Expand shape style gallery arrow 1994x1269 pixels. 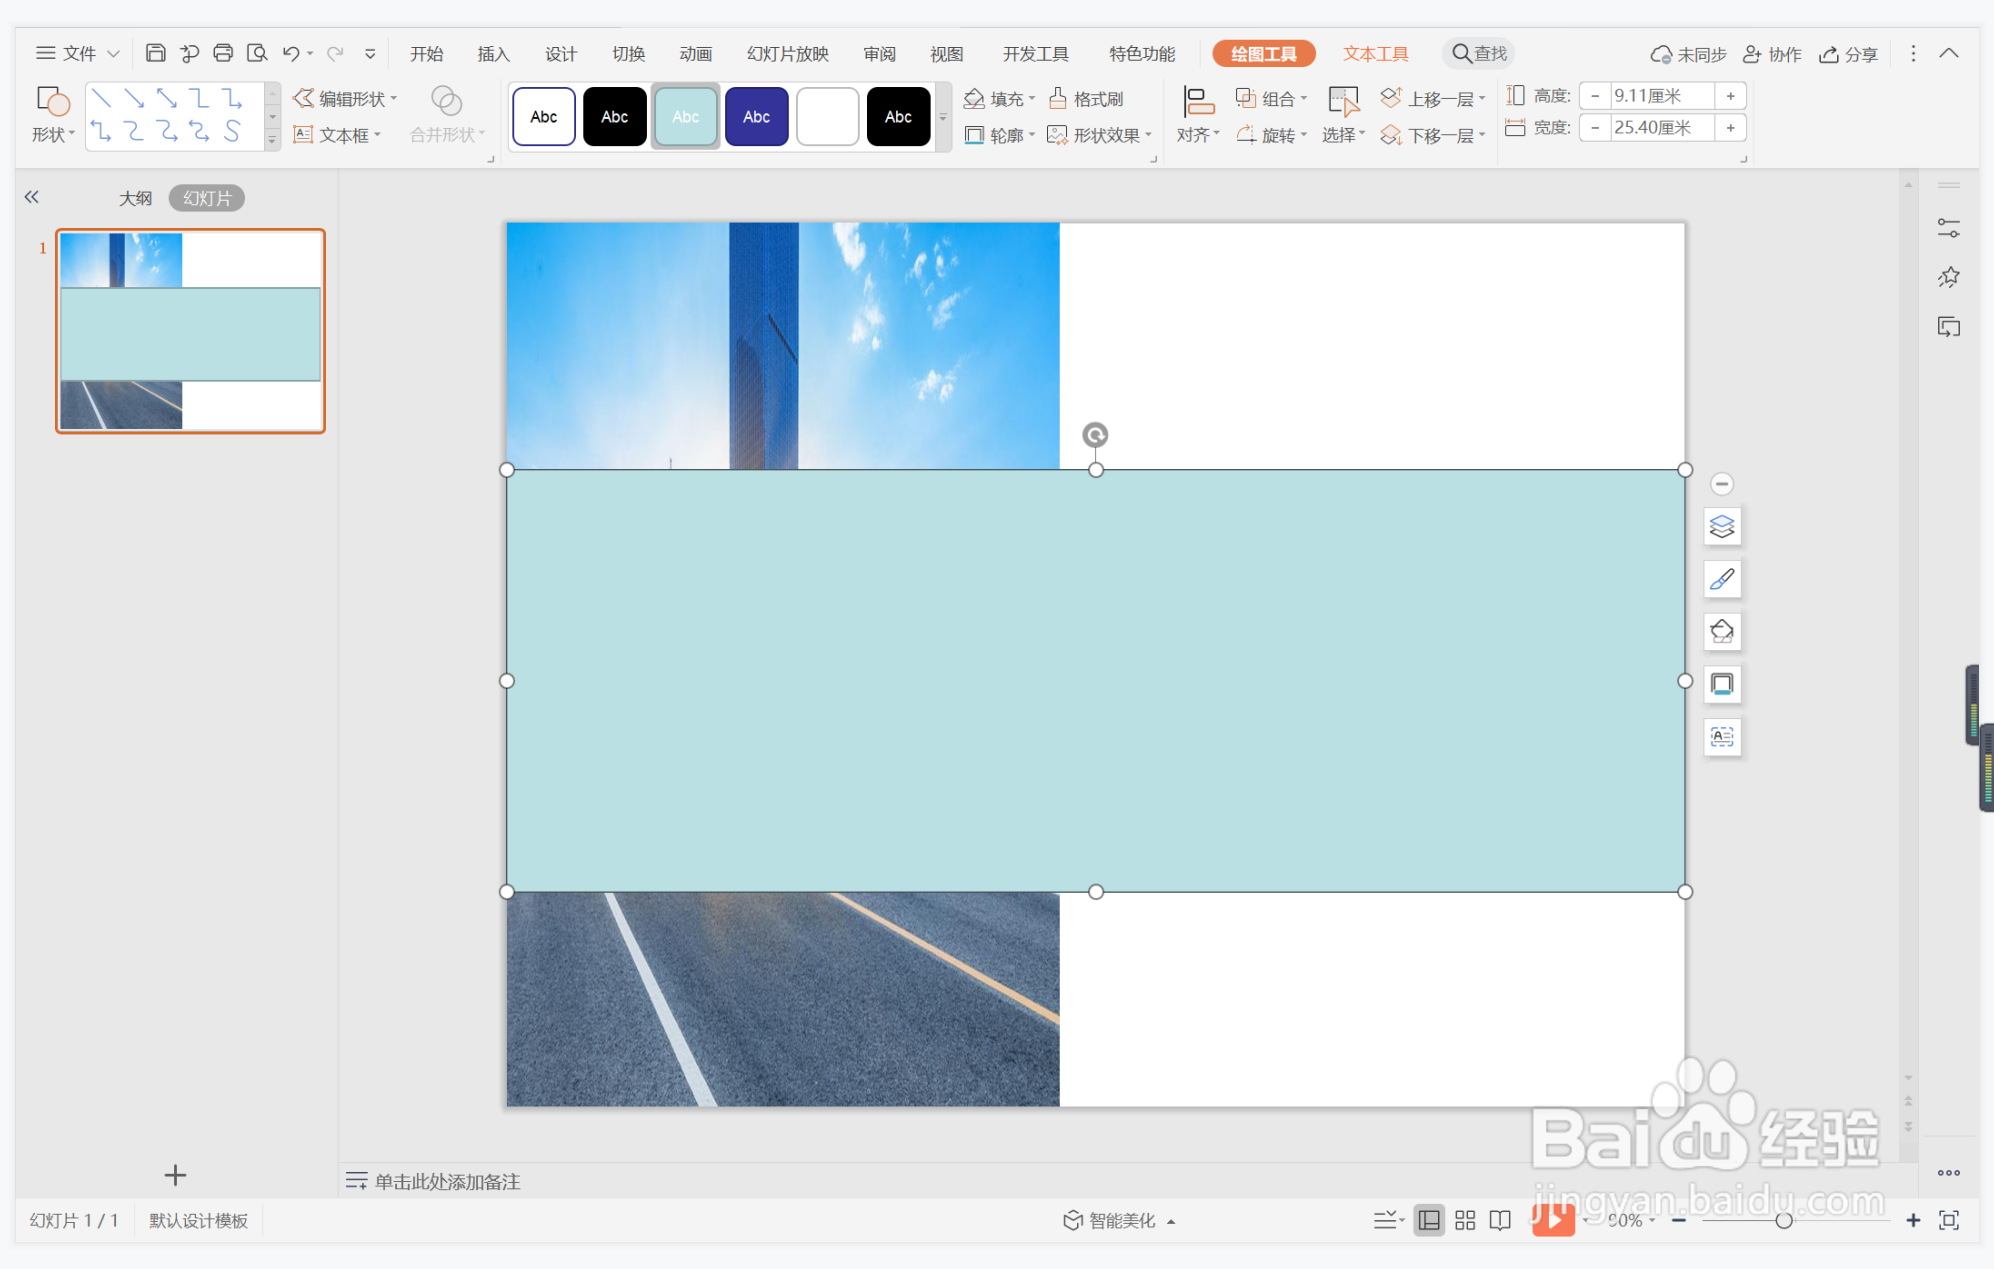point(942,117)
